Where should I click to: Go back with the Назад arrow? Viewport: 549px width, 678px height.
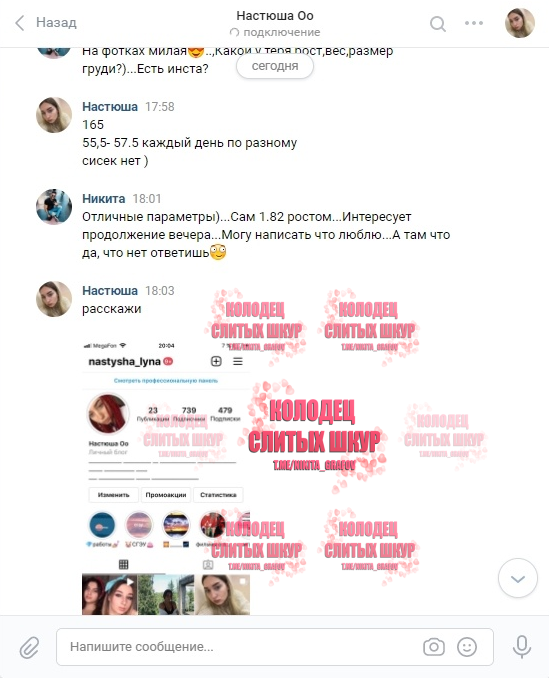pyautogui.click(x=20, y=23)
